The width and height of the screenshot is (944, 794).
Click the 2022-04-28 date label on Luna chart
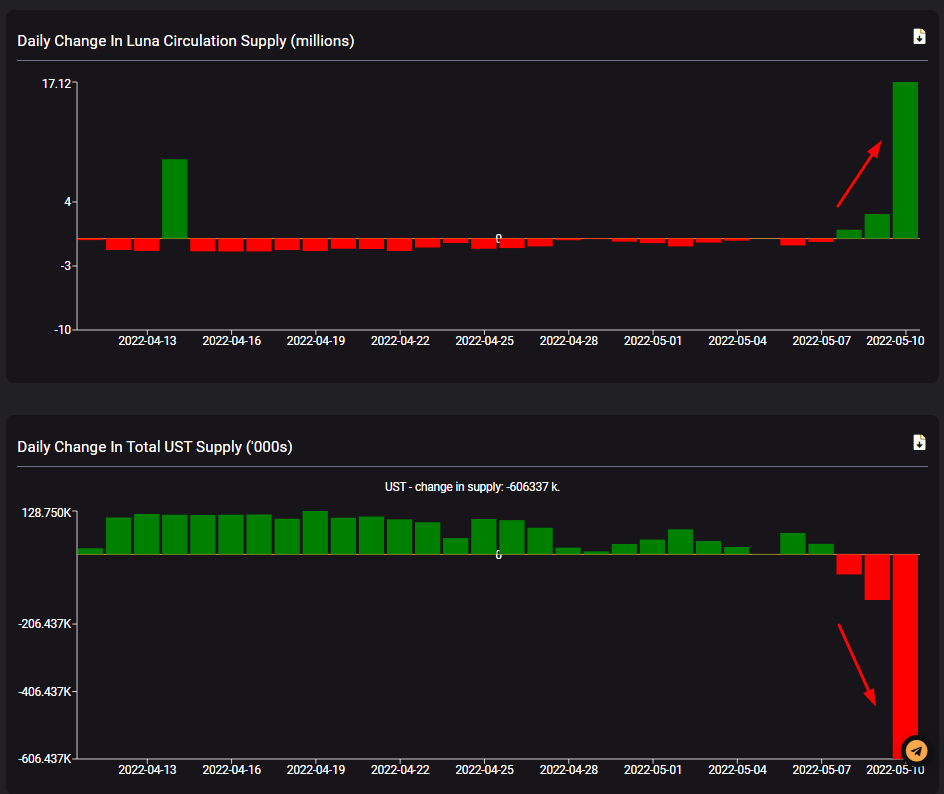569,341
